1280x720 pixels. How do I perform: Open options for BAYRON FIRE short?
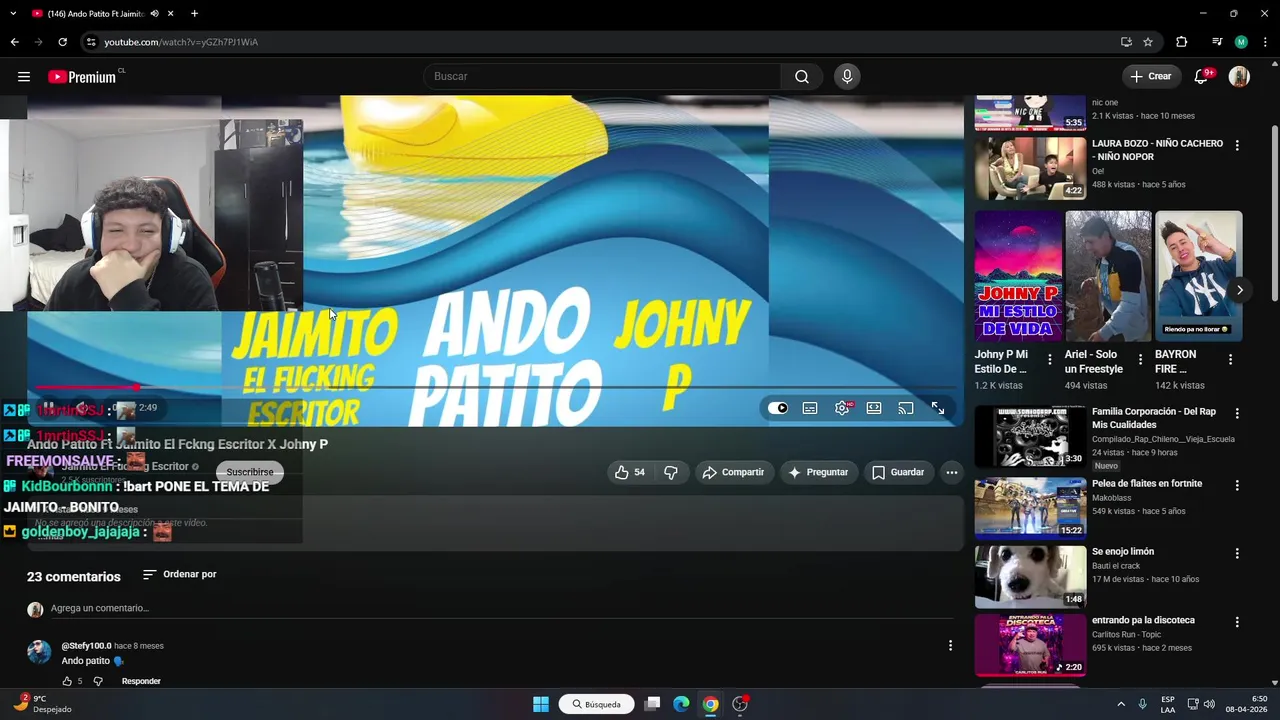[x=1230, y=360]
